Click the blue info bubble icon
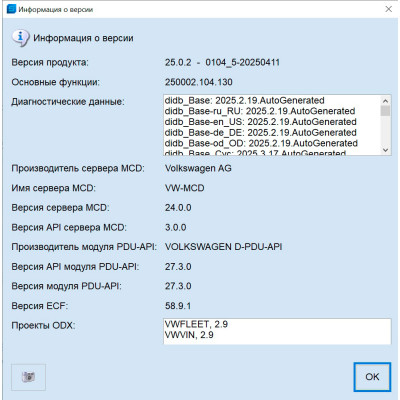This screenshot has height=400, width=400. [x=20, y=38]
